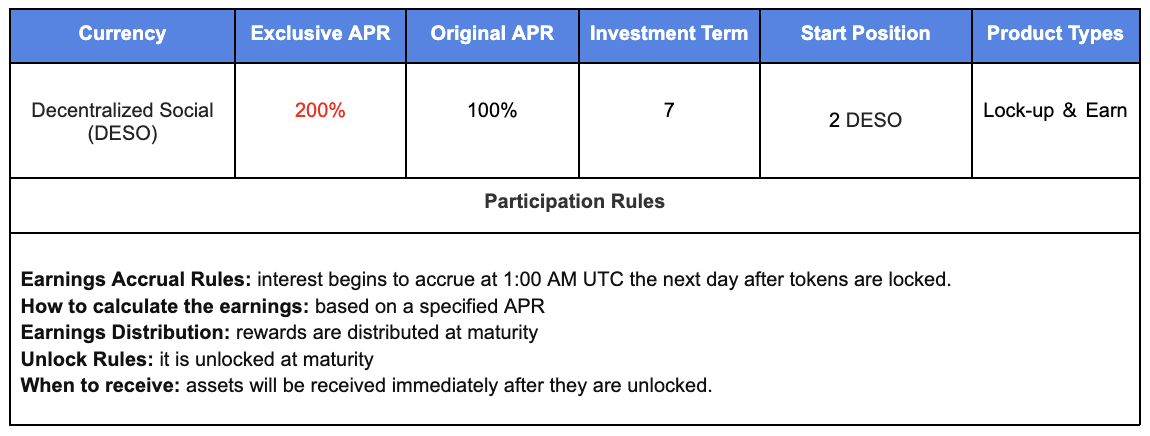Select the Exclusive APR header cell

tap(320, 33)
